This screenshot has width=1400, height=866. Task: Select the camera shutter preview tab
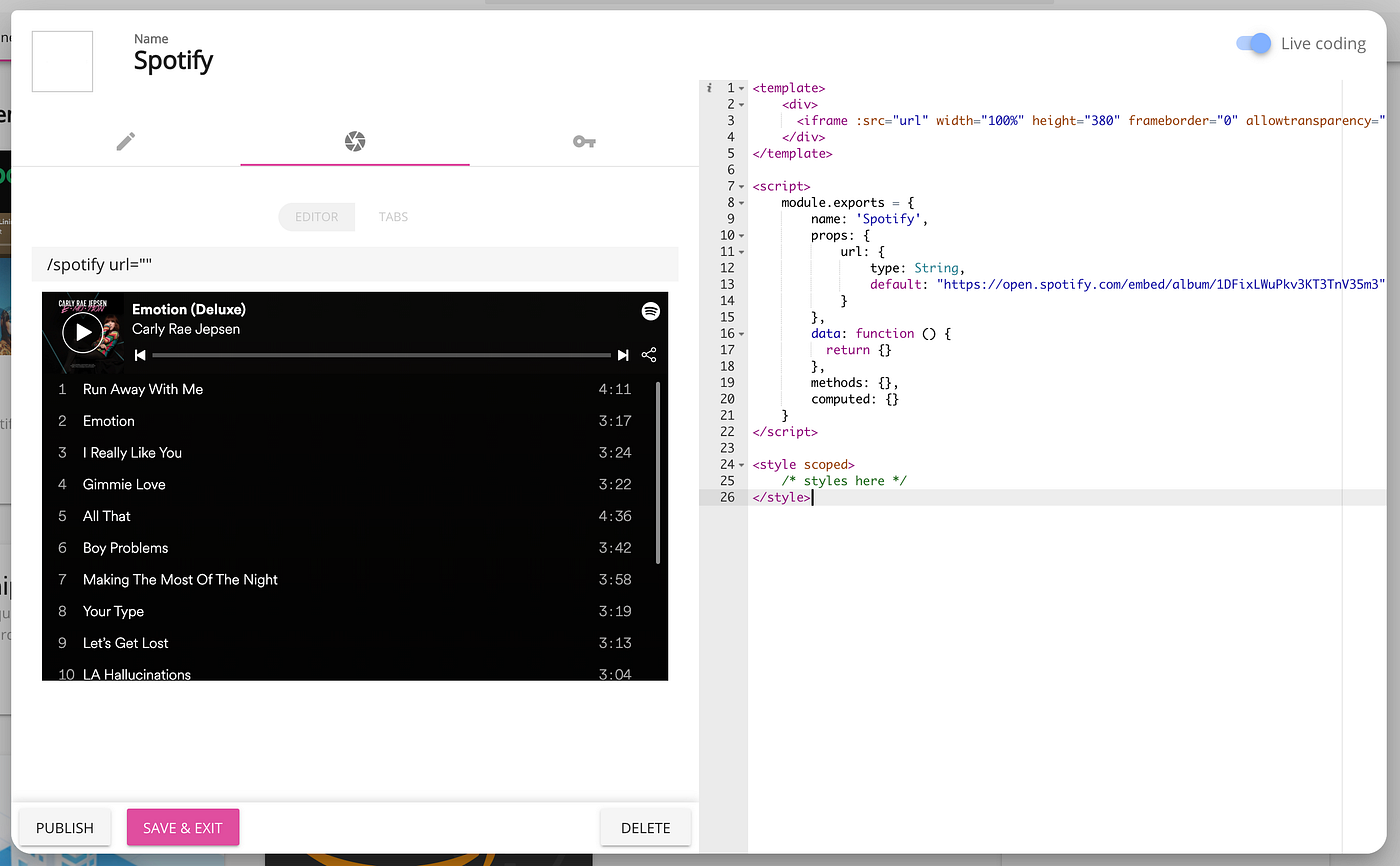[x=354, y=142]
